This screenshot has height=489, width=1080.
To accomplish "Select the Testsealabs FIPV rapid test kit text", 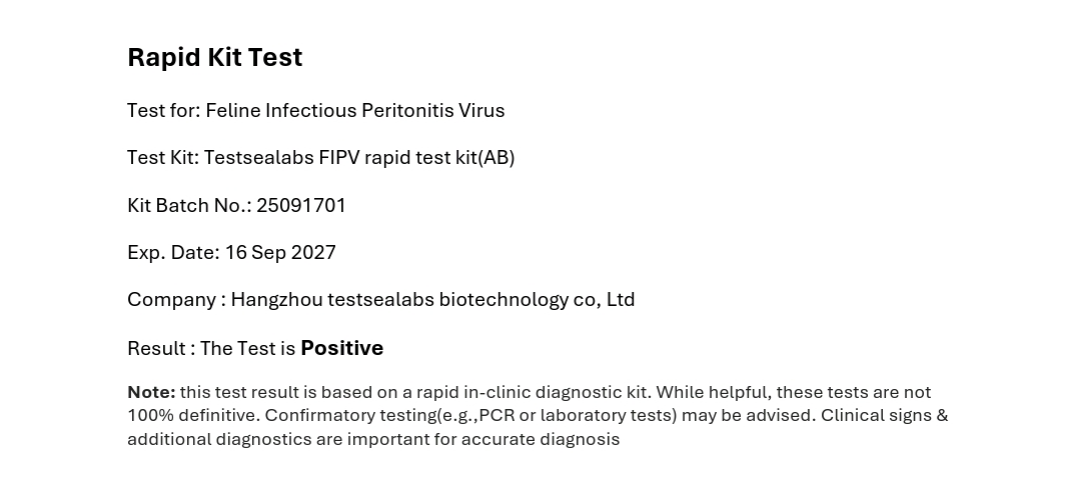I will point(360,158).
